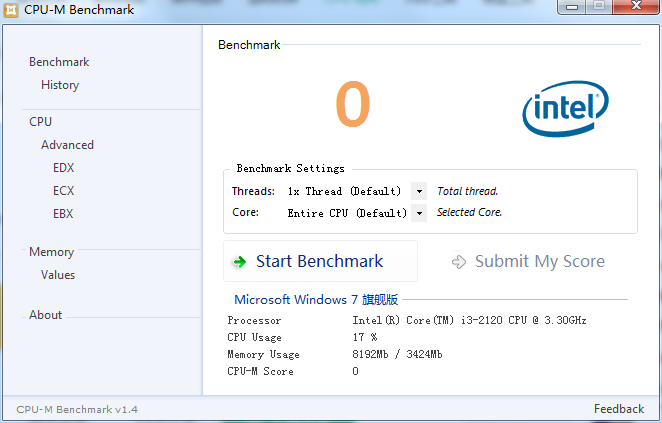
Task: Start Benchmark button
Action: pyautogui.click(x=320, y=261)
